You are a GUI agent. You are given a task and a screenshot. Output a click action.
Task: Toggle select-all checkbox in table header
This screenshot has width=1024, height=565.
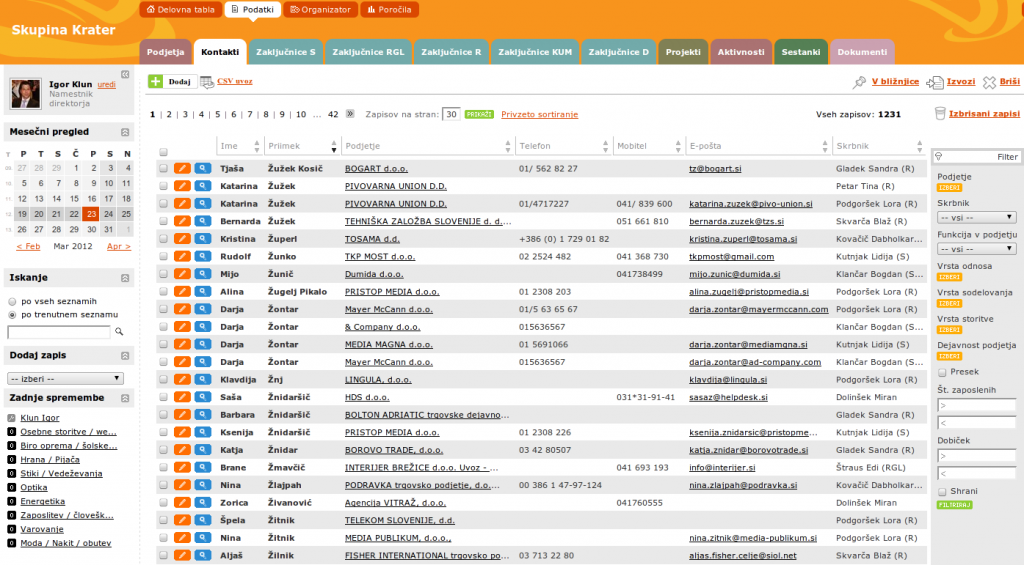click(163, 152)
